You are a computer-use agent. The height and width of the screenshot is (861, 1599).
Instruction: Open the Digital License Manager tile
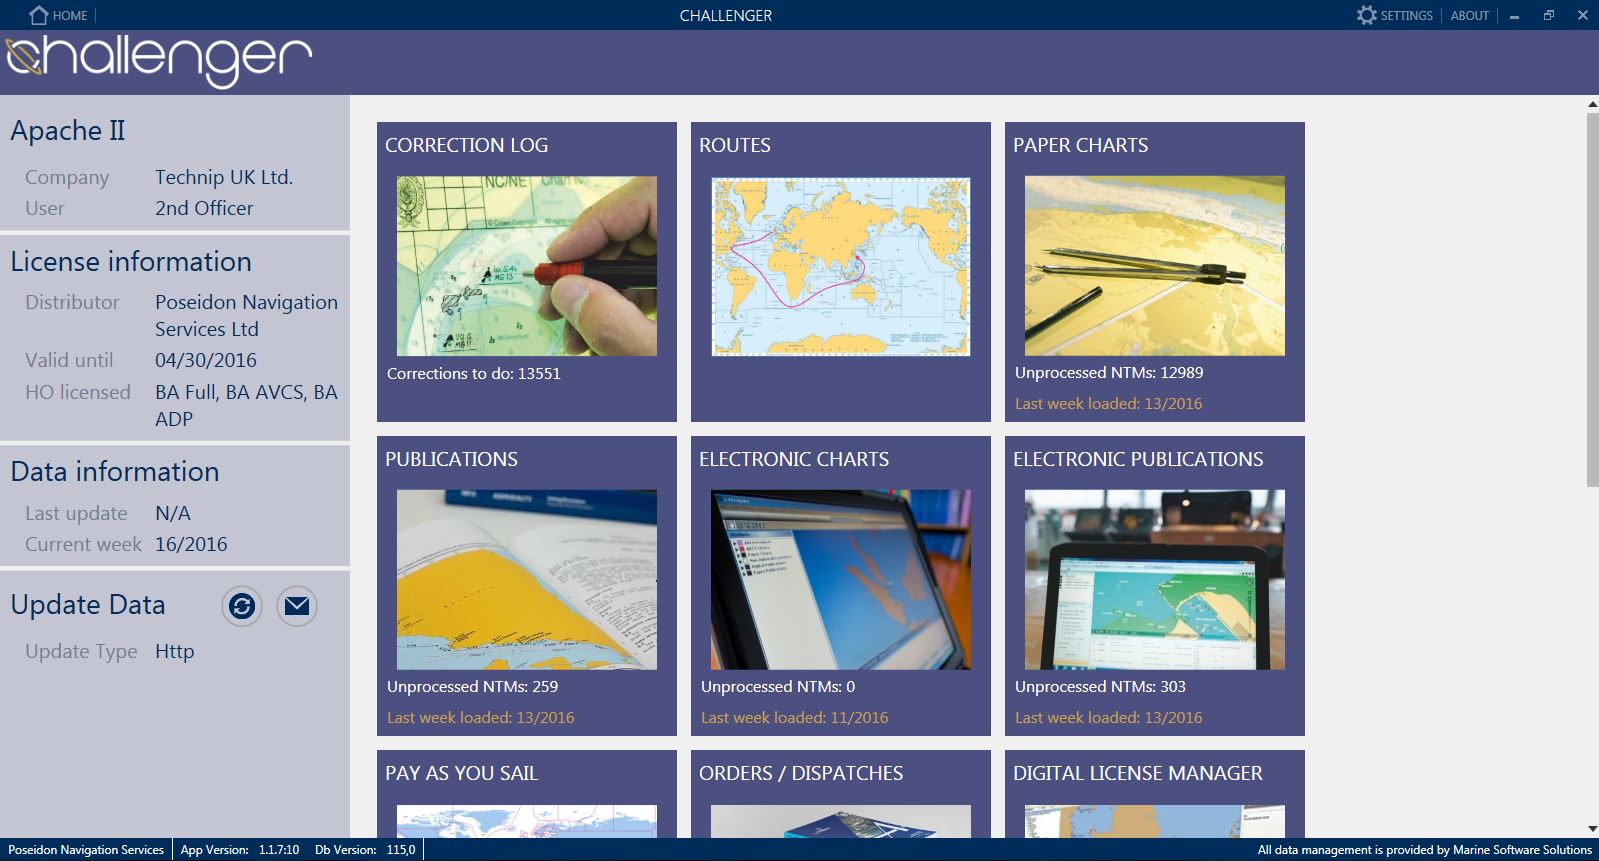[x=1155, y=794]
